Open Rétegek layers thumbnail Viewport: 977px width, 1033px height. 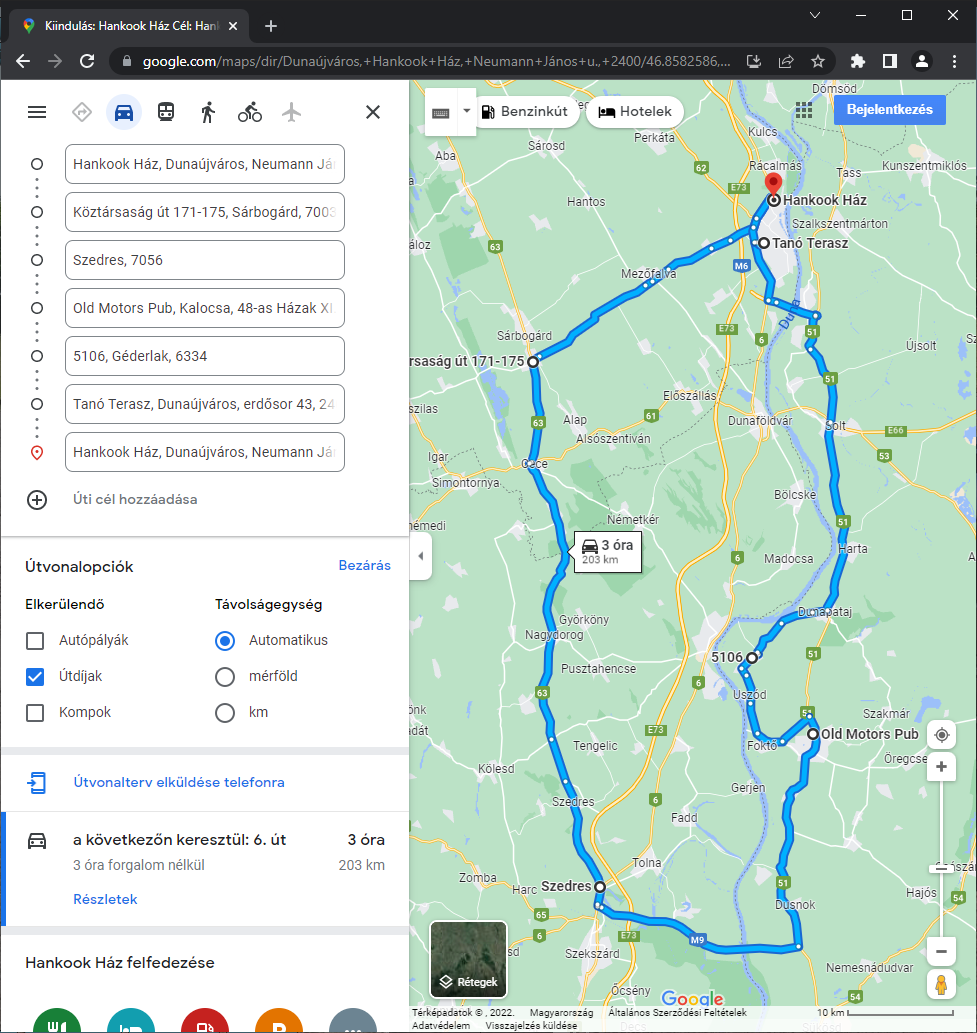tap(468, 960)
